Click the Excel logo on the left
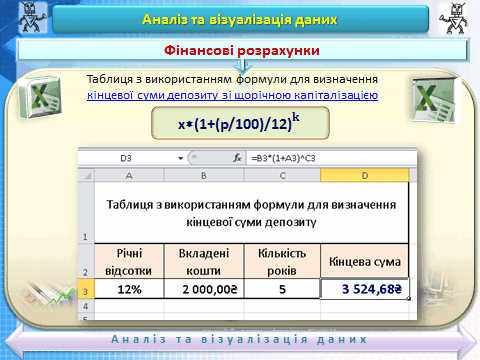Screen dimensions: 480x360 tap(40, 97)
